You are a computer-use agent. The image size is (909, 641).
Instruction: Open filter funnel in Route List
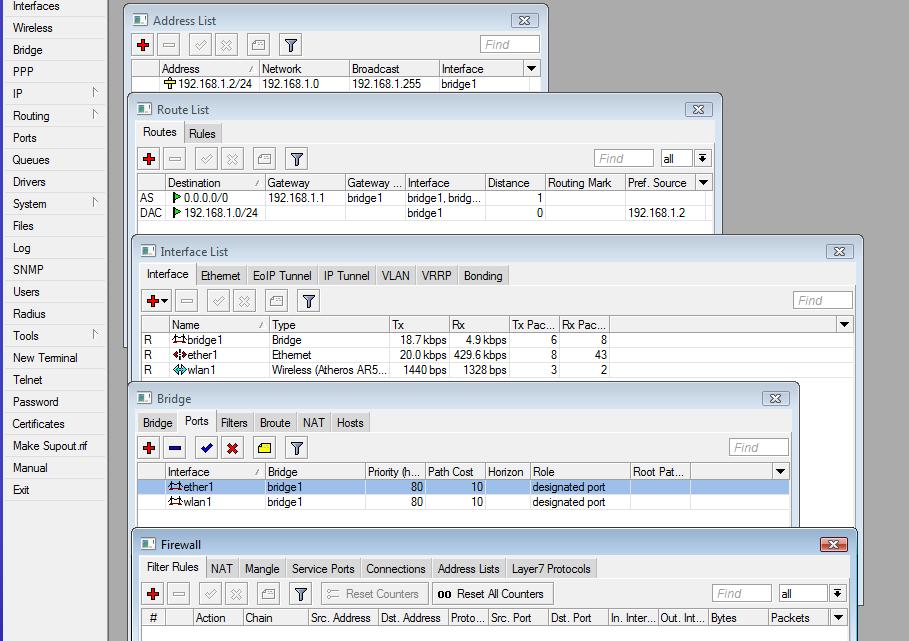[297, 159]
